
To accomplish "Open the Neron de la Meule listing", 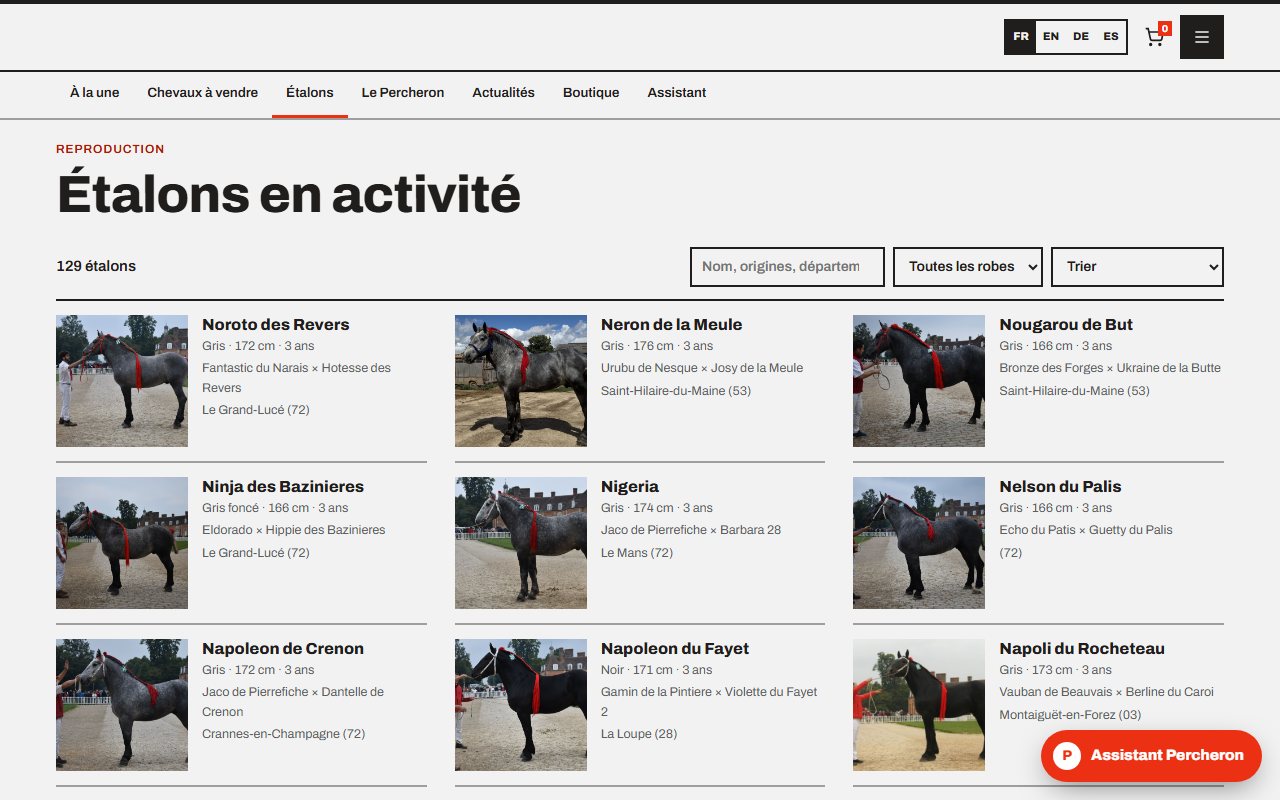I will [672, 325].
